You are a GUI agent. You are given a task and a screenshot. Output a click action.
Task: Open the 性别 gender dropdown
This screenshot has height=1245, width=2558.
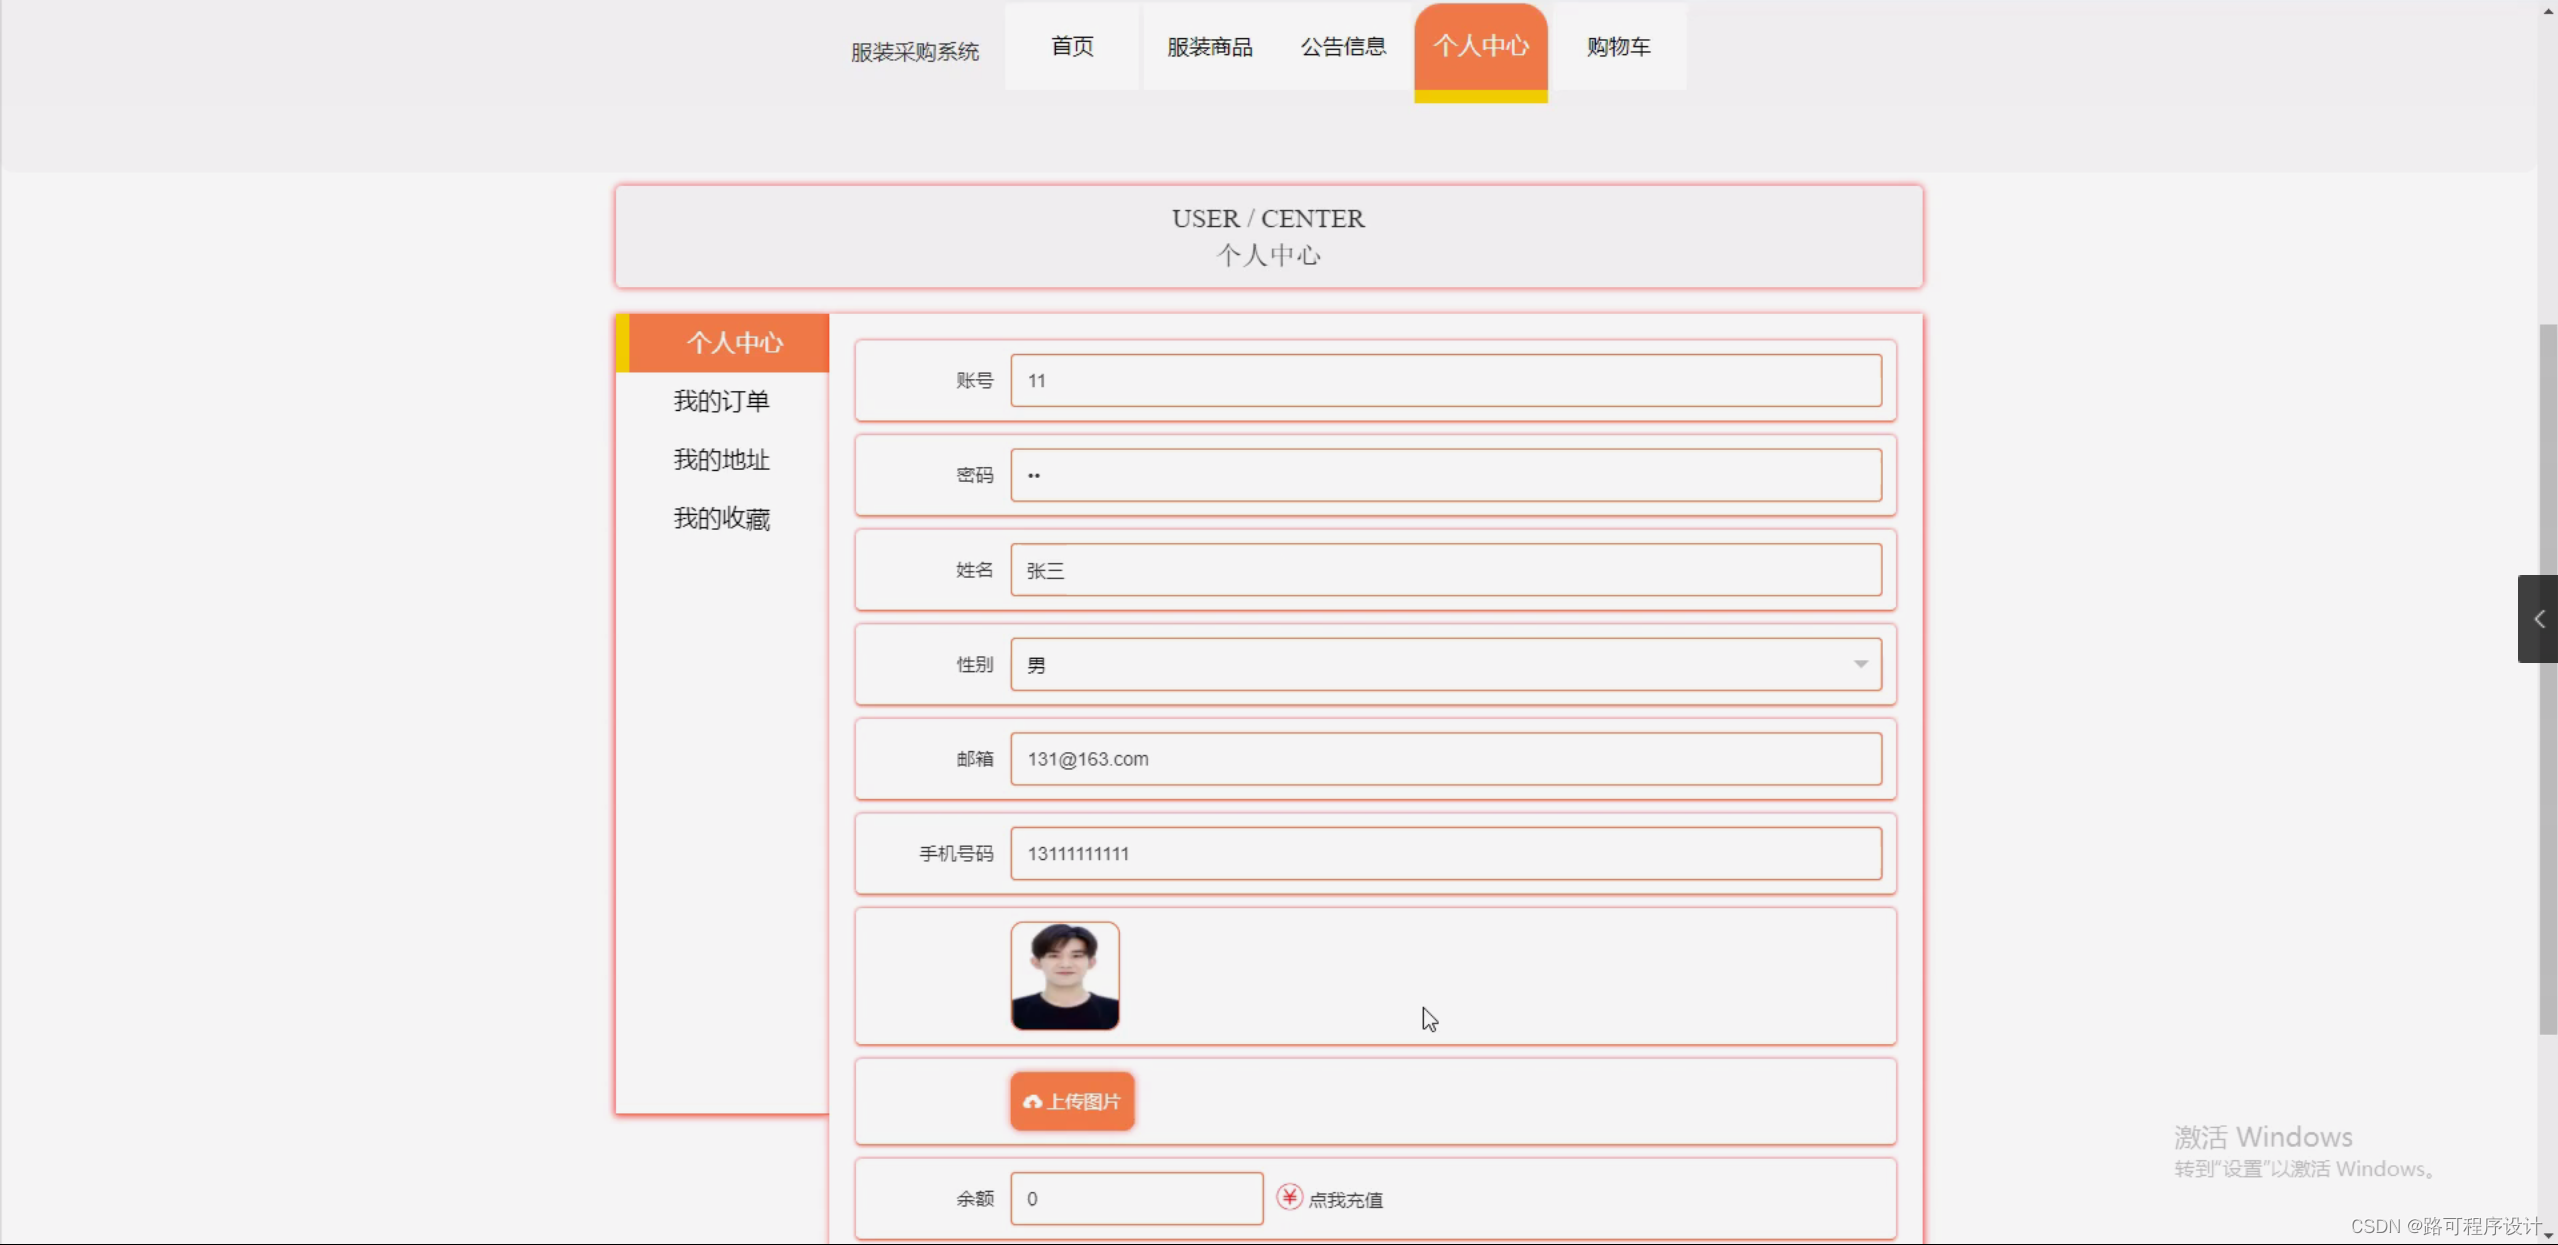[1858, 663]
